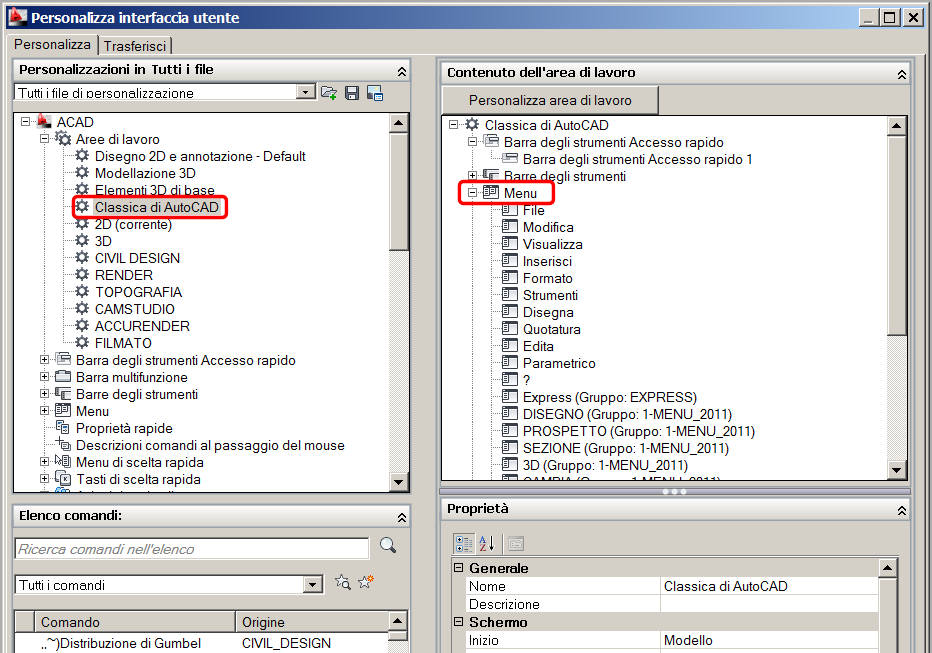Open the Tutti i comandi filter dropdown
The height and width of the screenshot is (653, 932).
[x=313, y=585]
